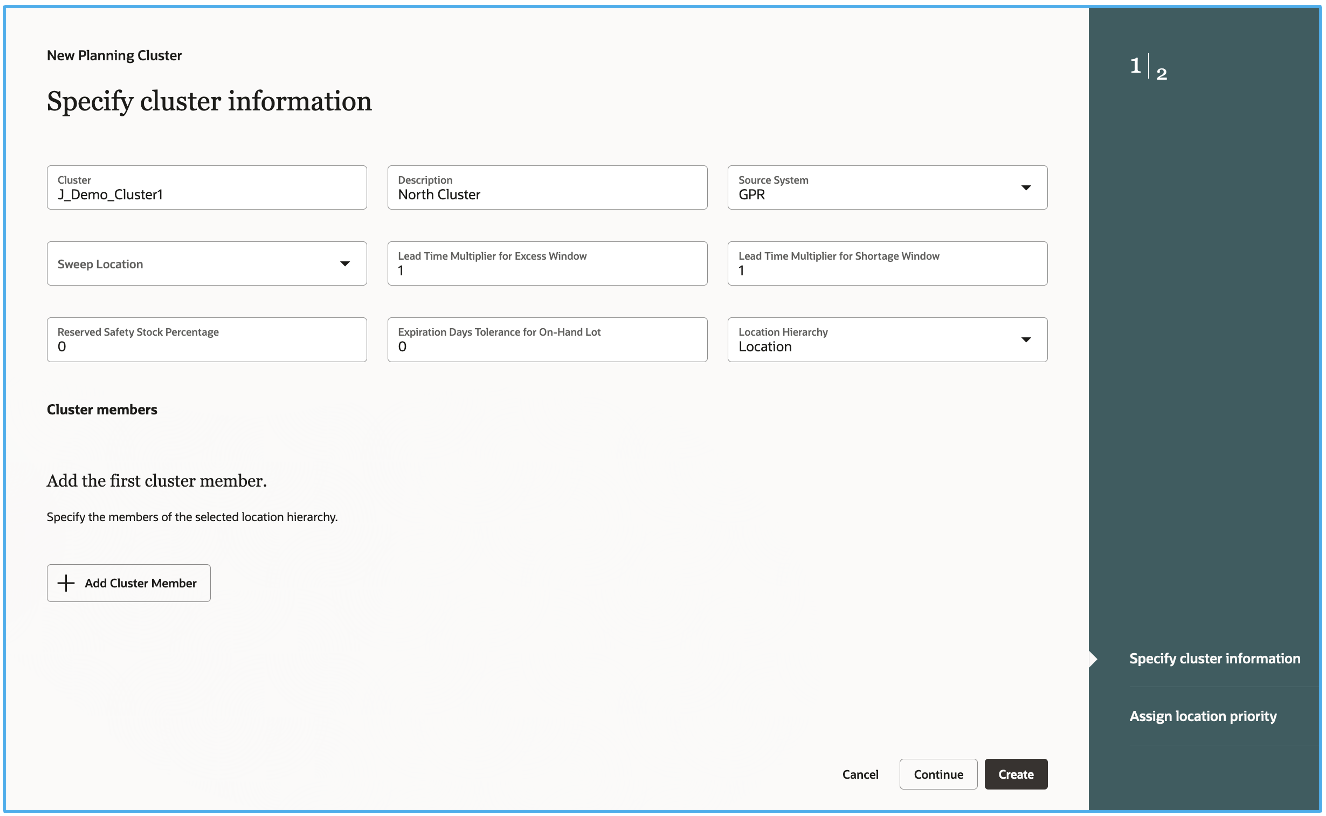Select the Assign location priority step
The height and width of the screenshot is (816, 1326).
[1203, 716]
